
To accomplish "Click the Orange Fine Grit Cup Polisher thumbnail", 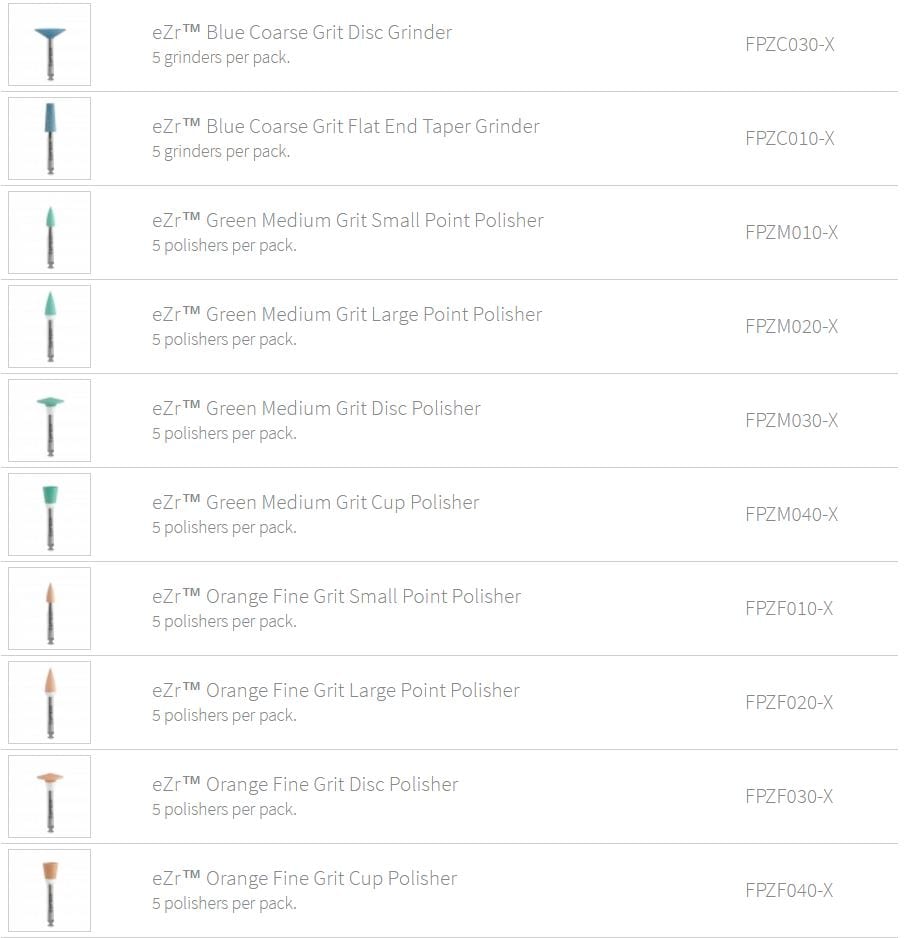I will pyautogui.click(x=50, y=890).
